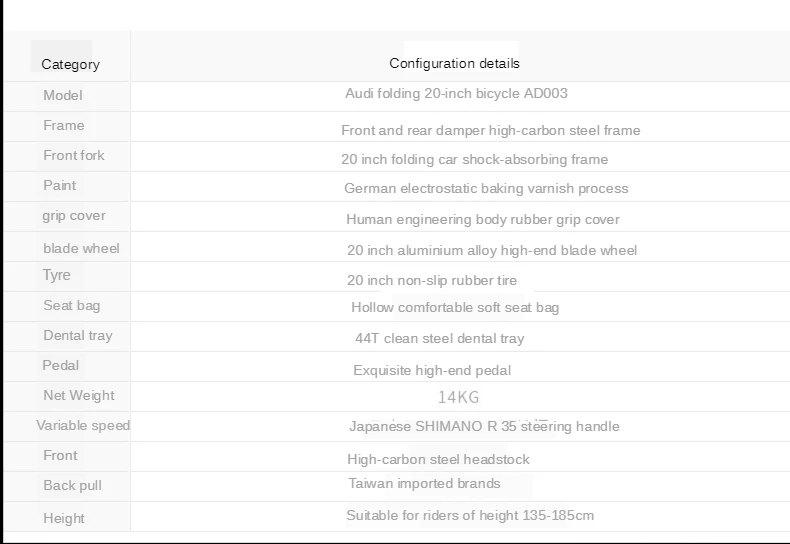Select the Pedal row label
This screenshot has width=790, height=544.
pos(61,365)
